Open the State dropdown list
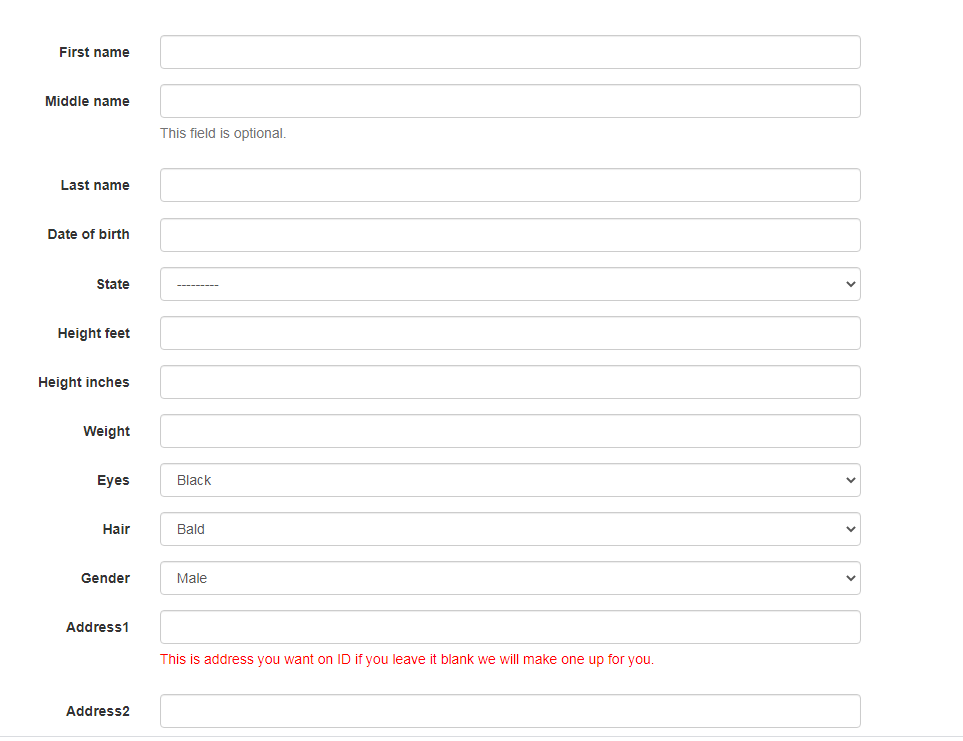This screenshot has height=741, width=963. (x=510, y=284)
